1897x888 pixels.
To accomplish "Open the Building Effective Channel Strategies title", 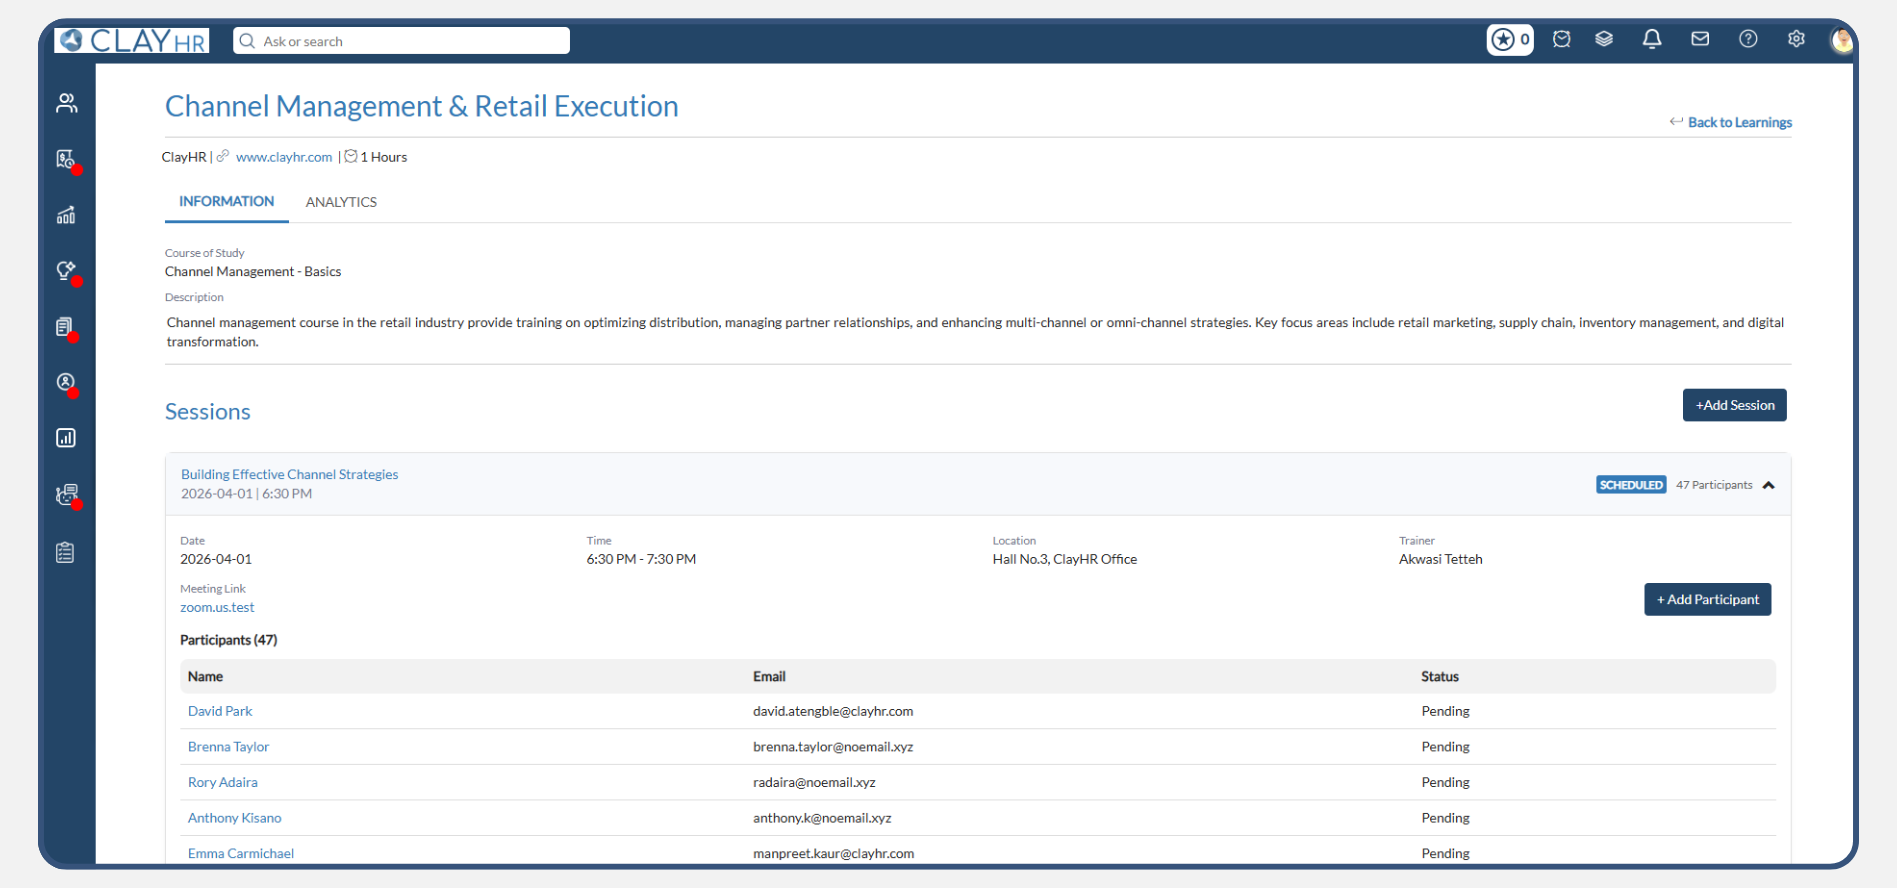I will coord(289,474).
